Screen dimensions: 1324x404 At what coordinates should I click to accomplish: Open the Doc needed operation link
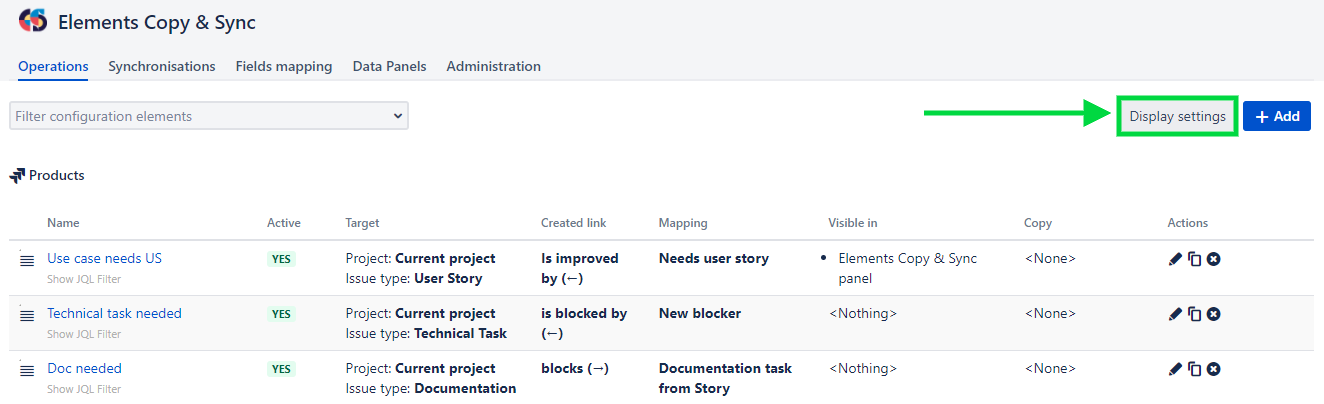point(84,368)
